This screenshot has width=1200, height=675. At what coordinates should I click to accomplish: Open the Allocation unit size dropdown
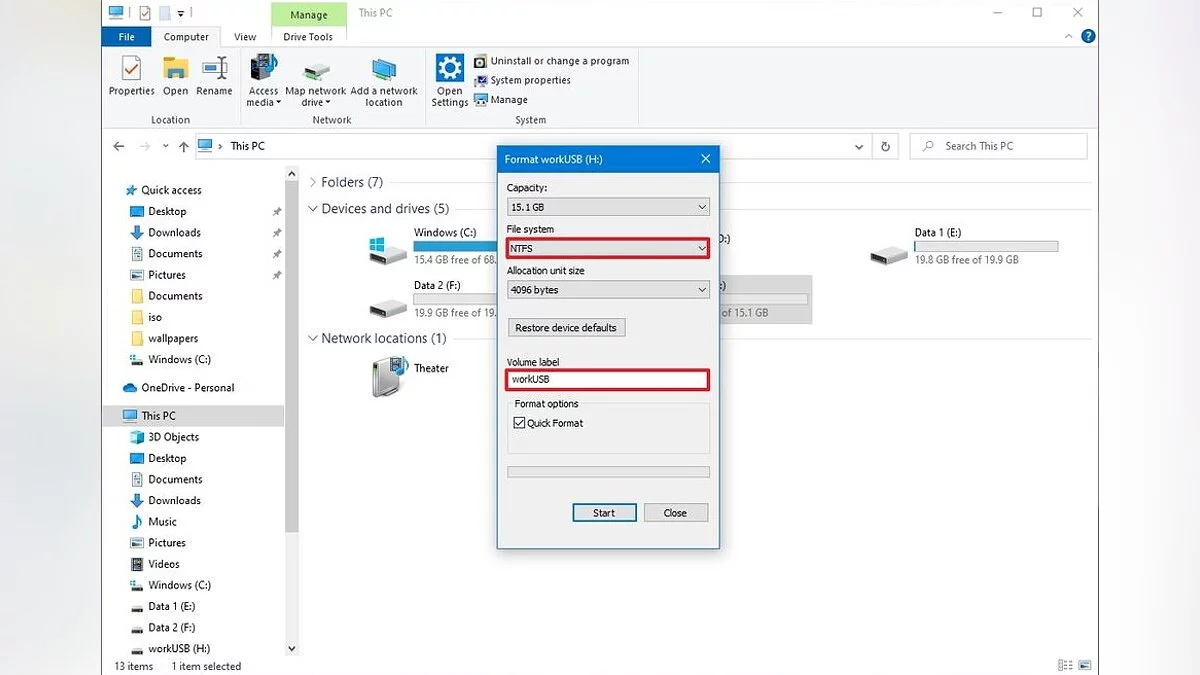click(608, 290)
